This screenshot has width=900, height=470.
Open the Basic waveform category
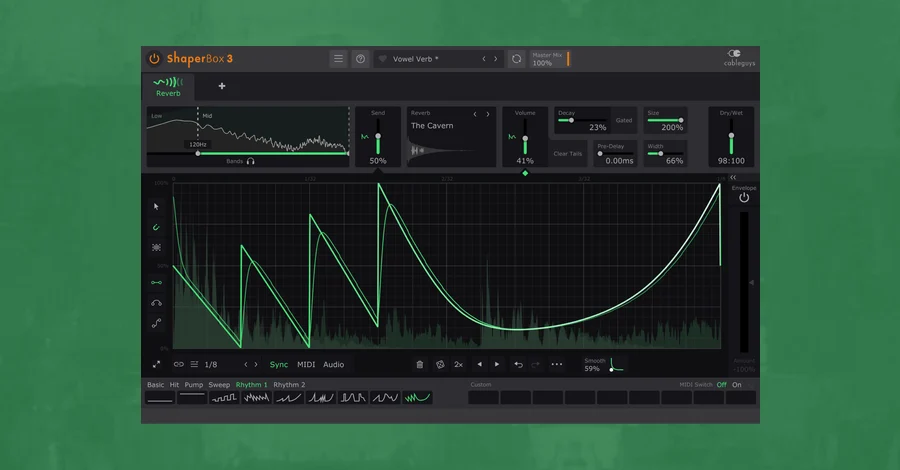tap(156, 384)
